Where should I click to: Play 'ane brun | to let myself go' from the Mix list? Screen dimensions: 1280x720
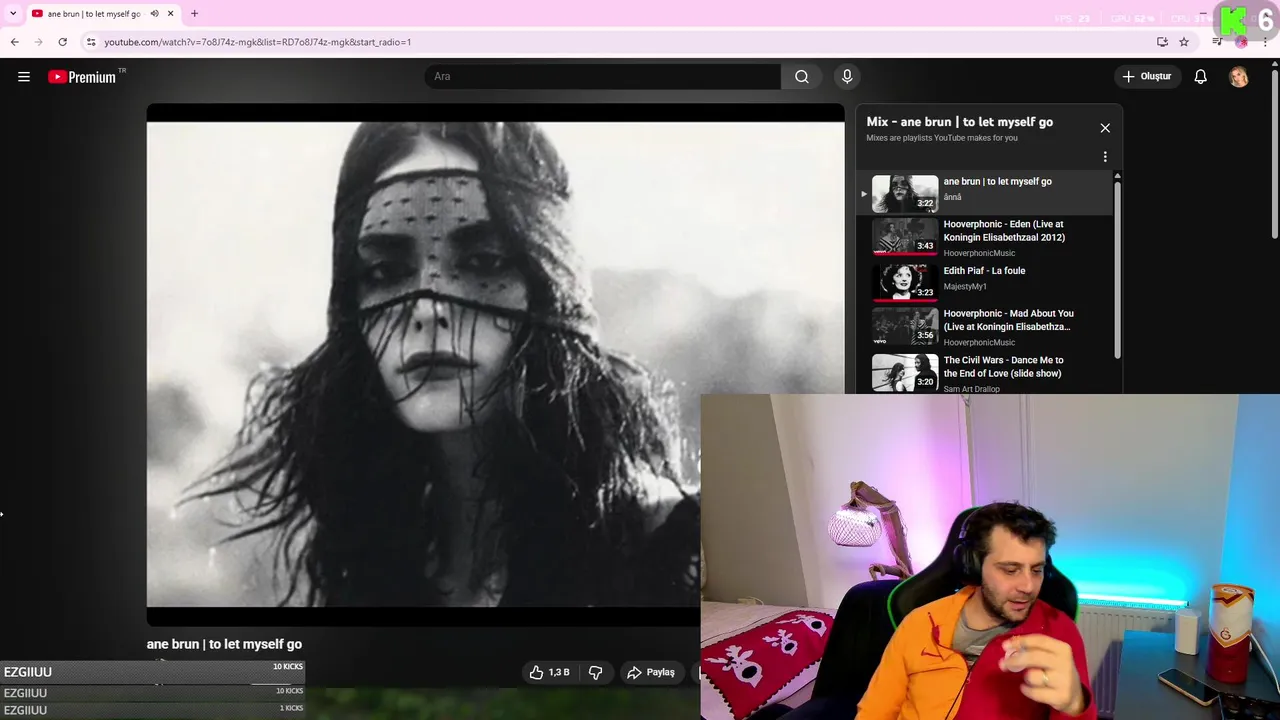tap(986, 192)
